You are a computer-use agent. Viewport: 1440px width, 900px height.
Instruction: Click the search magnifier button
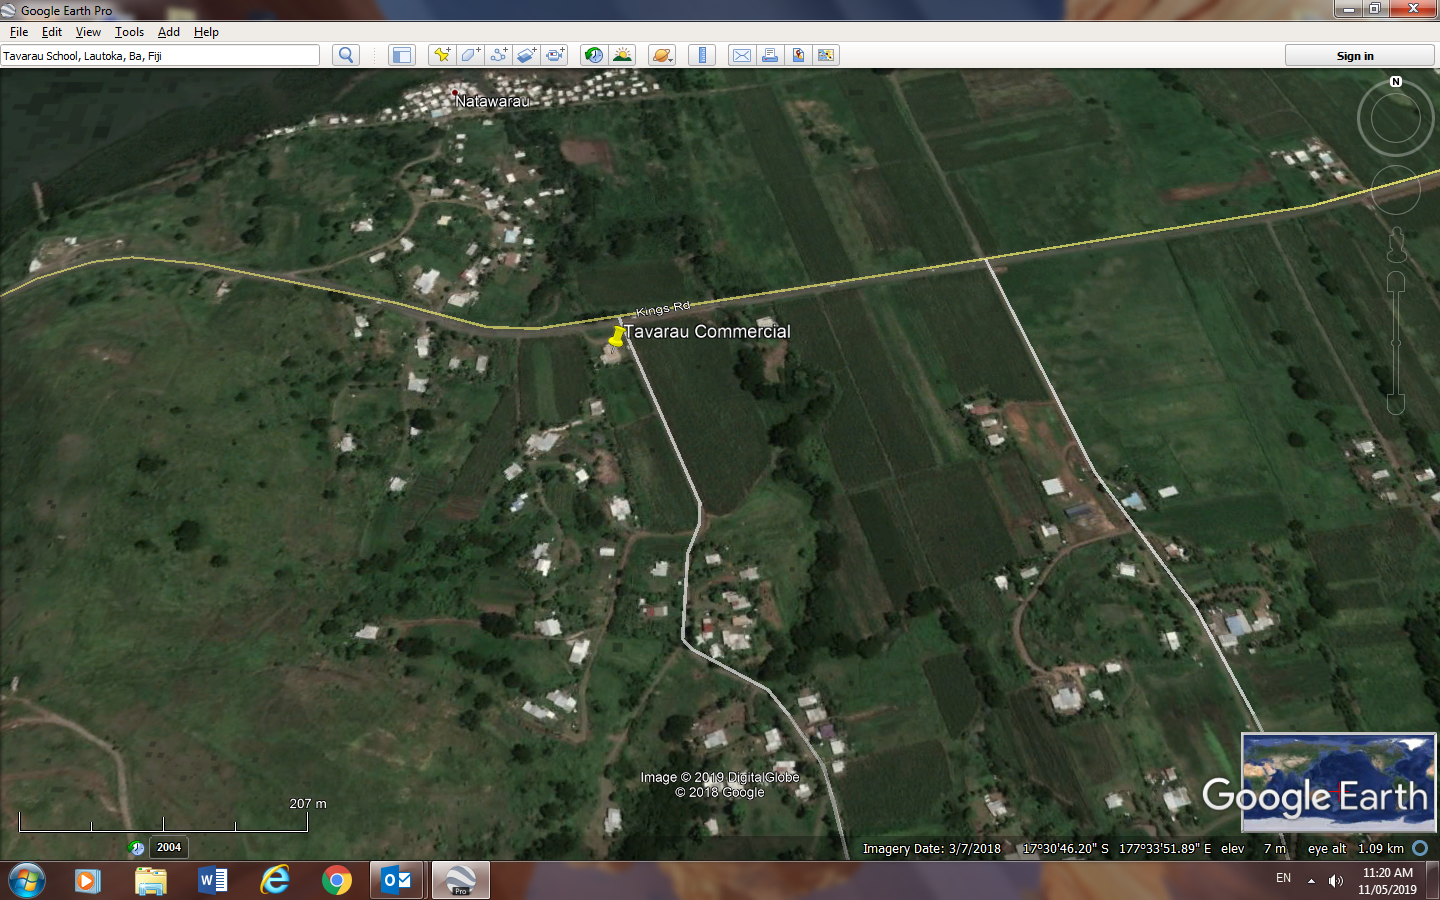346,55
